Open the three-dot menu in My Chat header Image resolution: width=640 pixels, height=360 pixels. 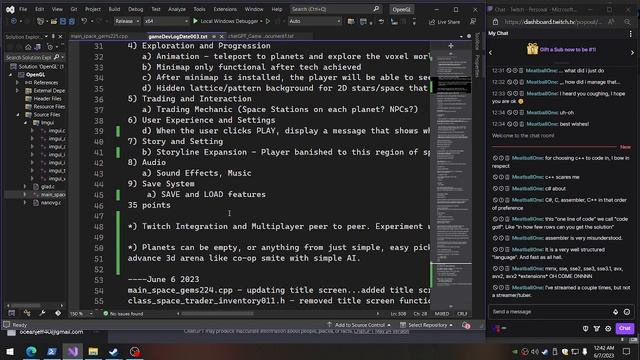[631, 33]
